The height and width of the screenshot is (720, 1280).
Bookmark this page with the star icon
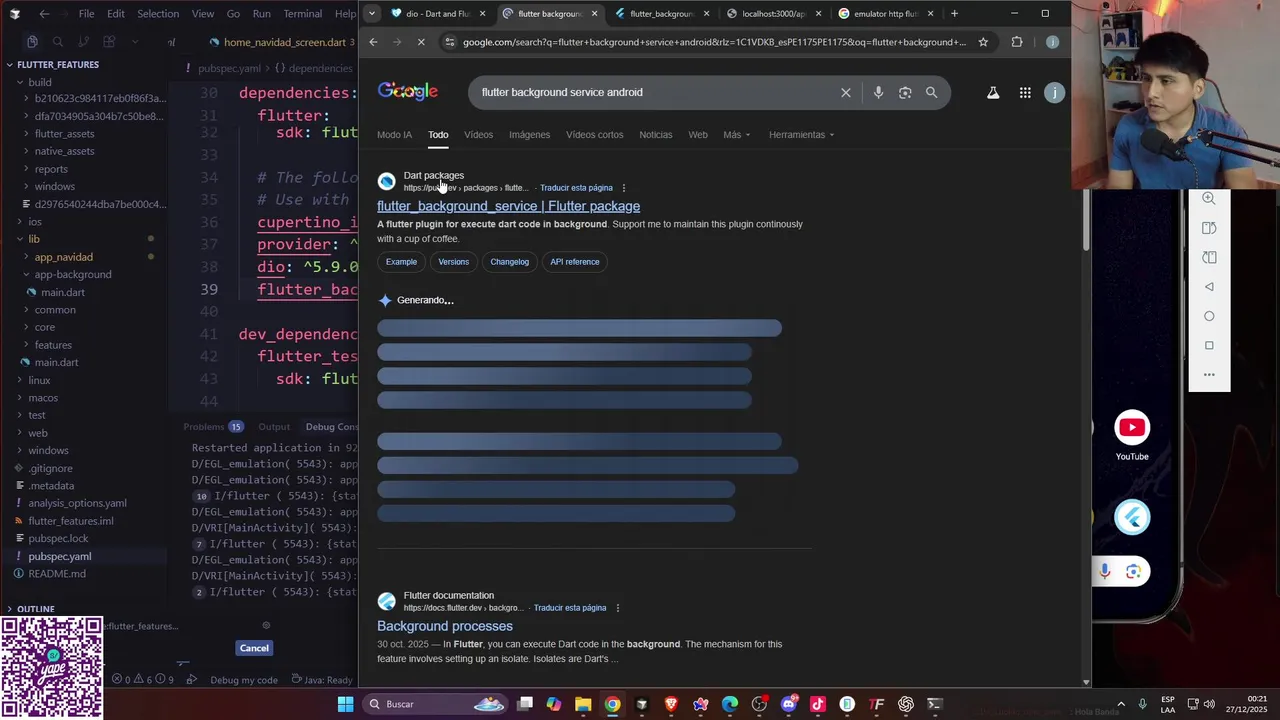983,42
